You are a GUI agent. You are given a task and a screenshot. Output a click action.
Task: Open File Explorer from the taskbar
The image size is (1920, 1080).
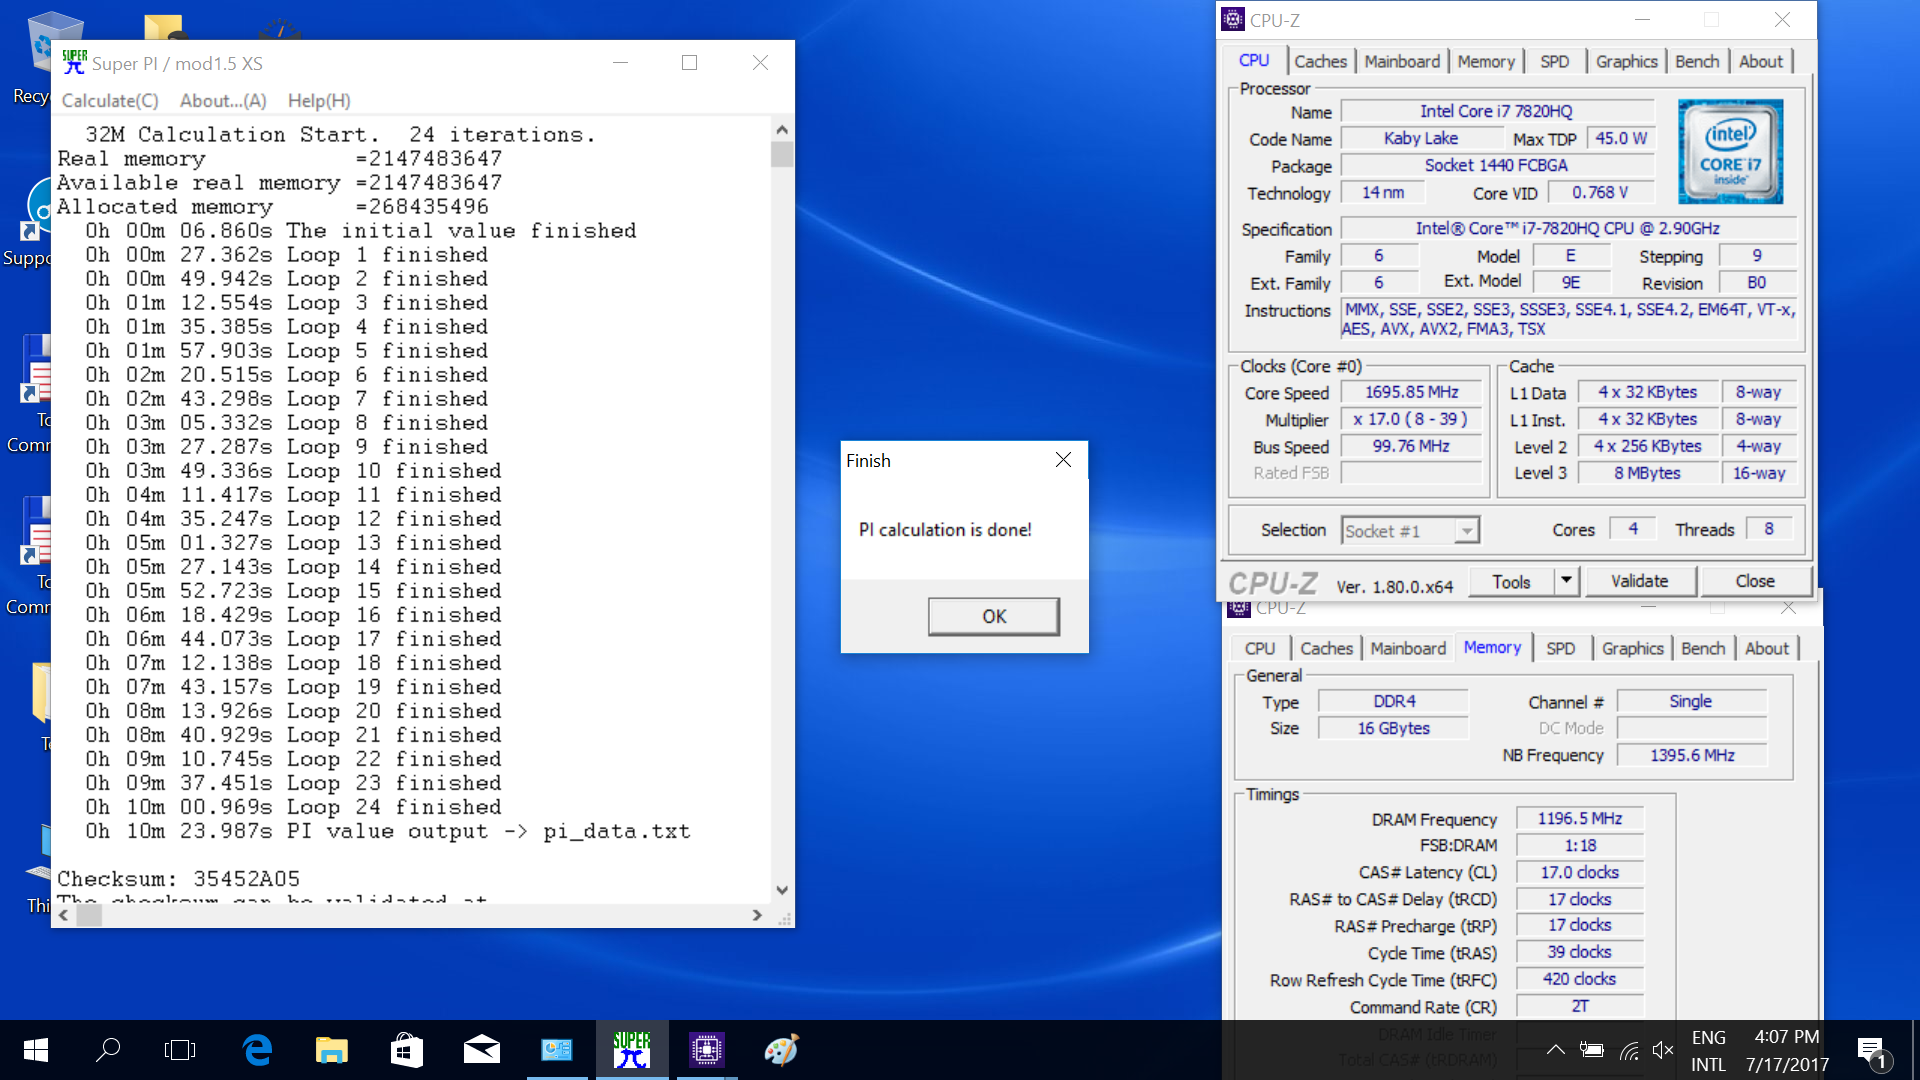332,1050
